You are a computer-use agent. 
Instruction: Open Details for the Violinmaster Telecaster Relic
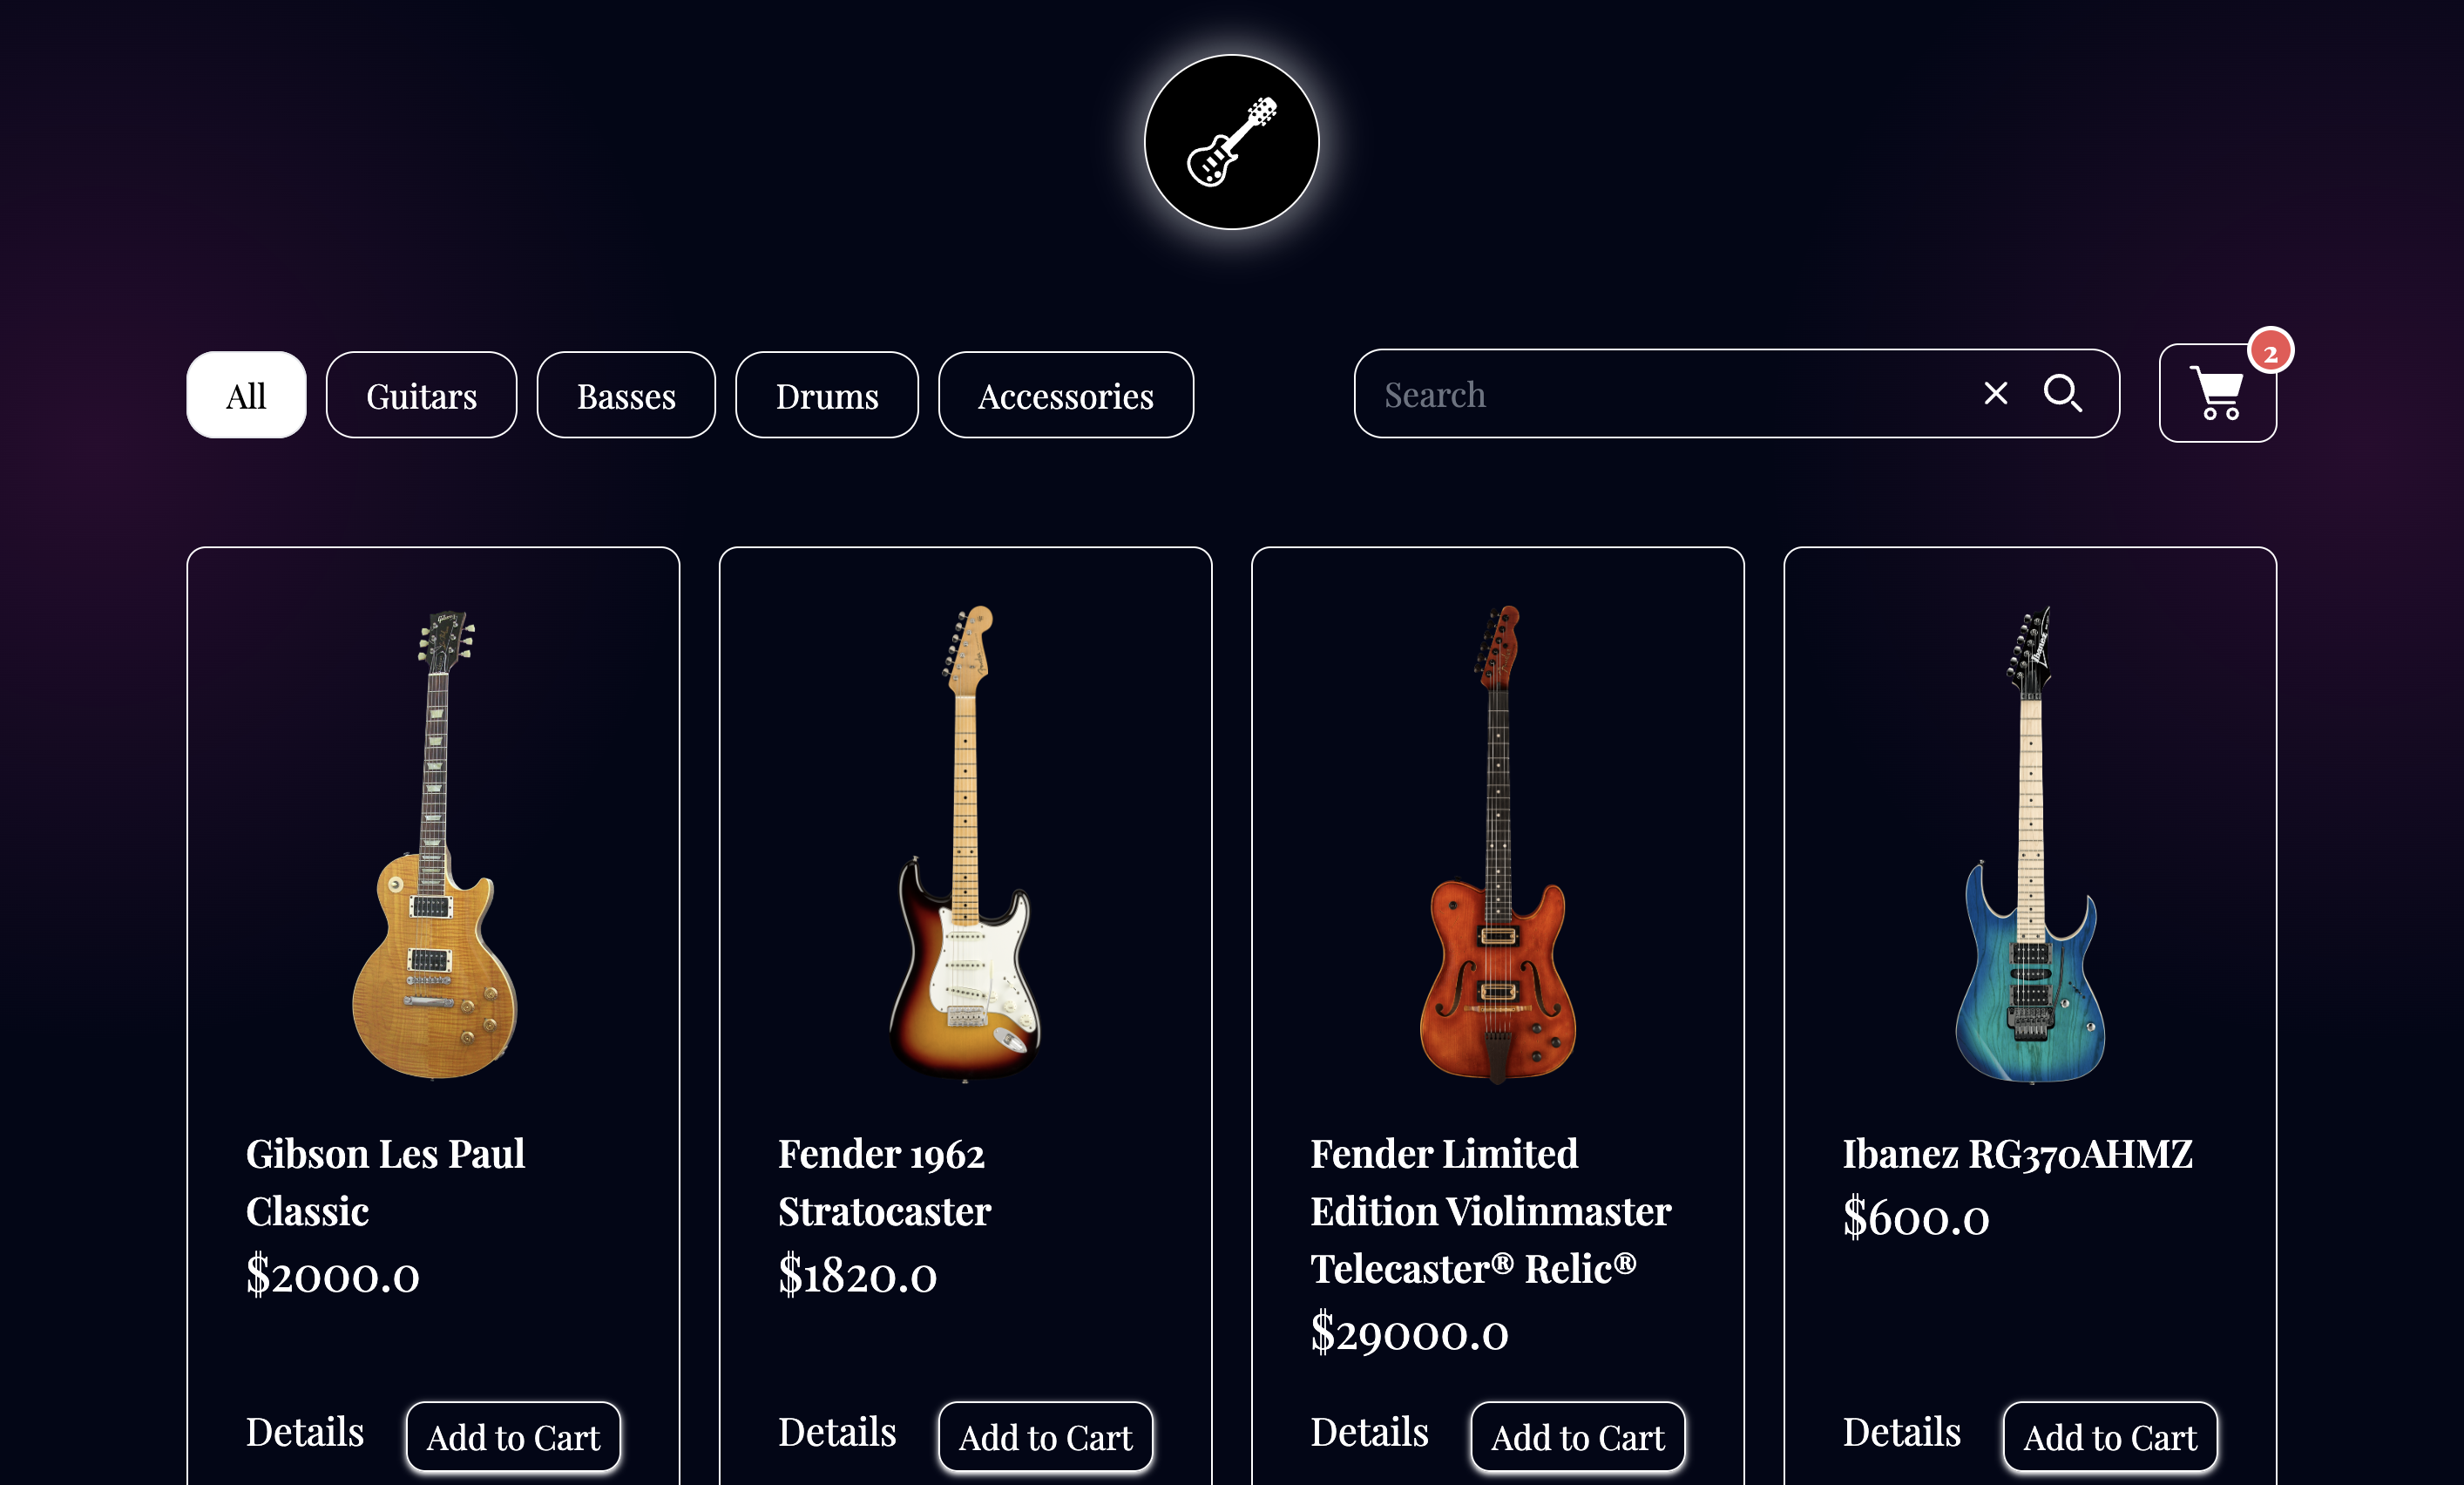coord(1370,1432)
